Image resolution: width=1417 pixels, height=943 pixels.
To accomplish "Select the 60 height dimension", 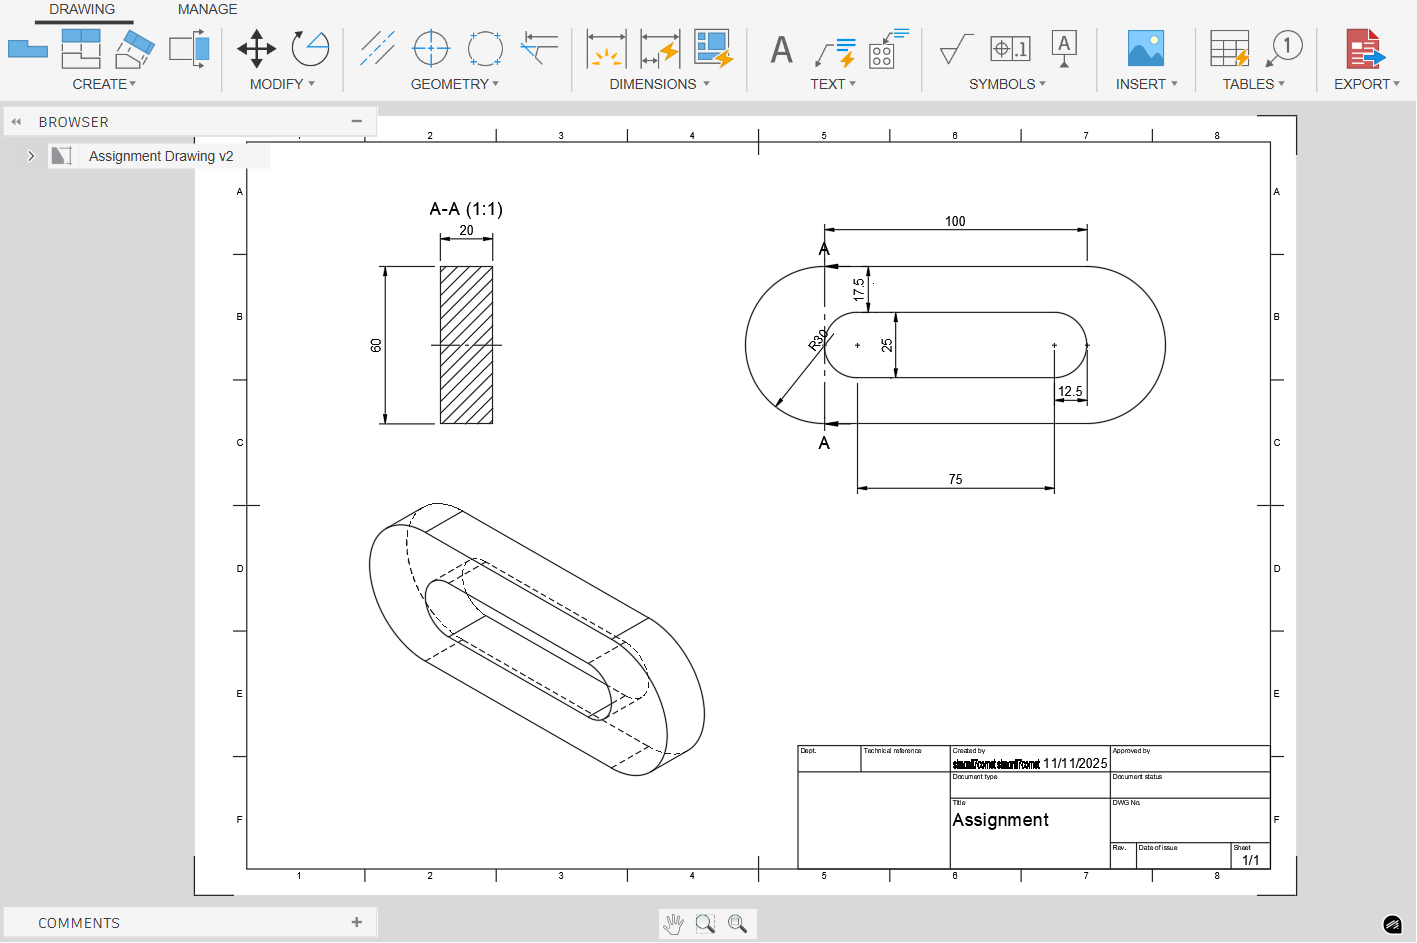I will [376, 345].
